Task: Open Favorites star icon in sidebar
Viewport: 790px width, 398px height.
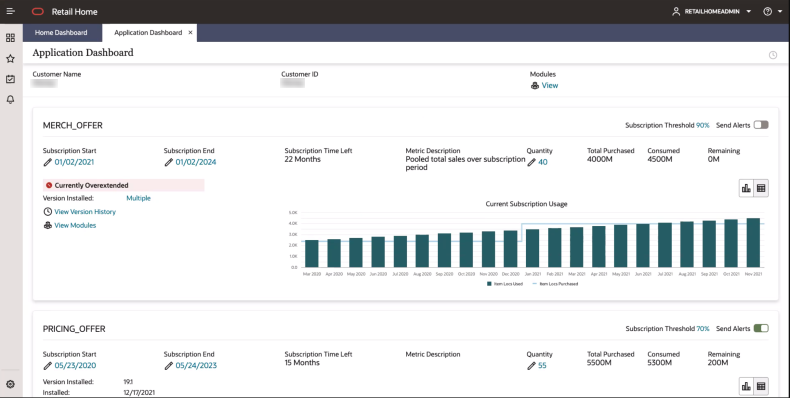Action: (10, 58)
